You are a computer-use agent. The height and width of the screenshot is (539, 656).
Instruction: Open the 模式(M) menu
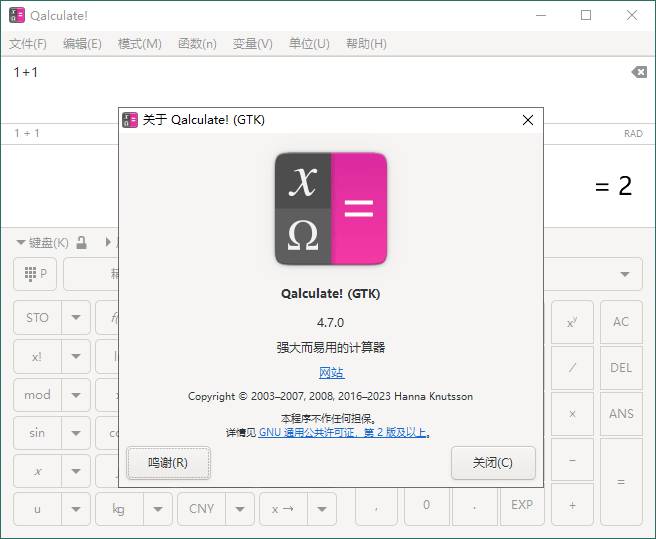click(x=140, y=44)
